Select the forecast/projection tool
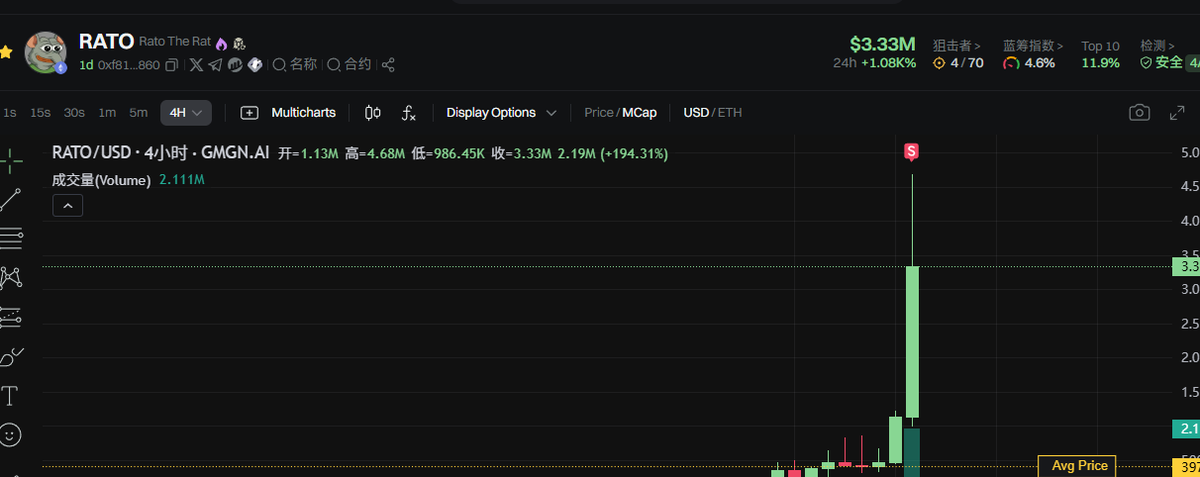Screen dimensions: 1200x477 [11, 317]
